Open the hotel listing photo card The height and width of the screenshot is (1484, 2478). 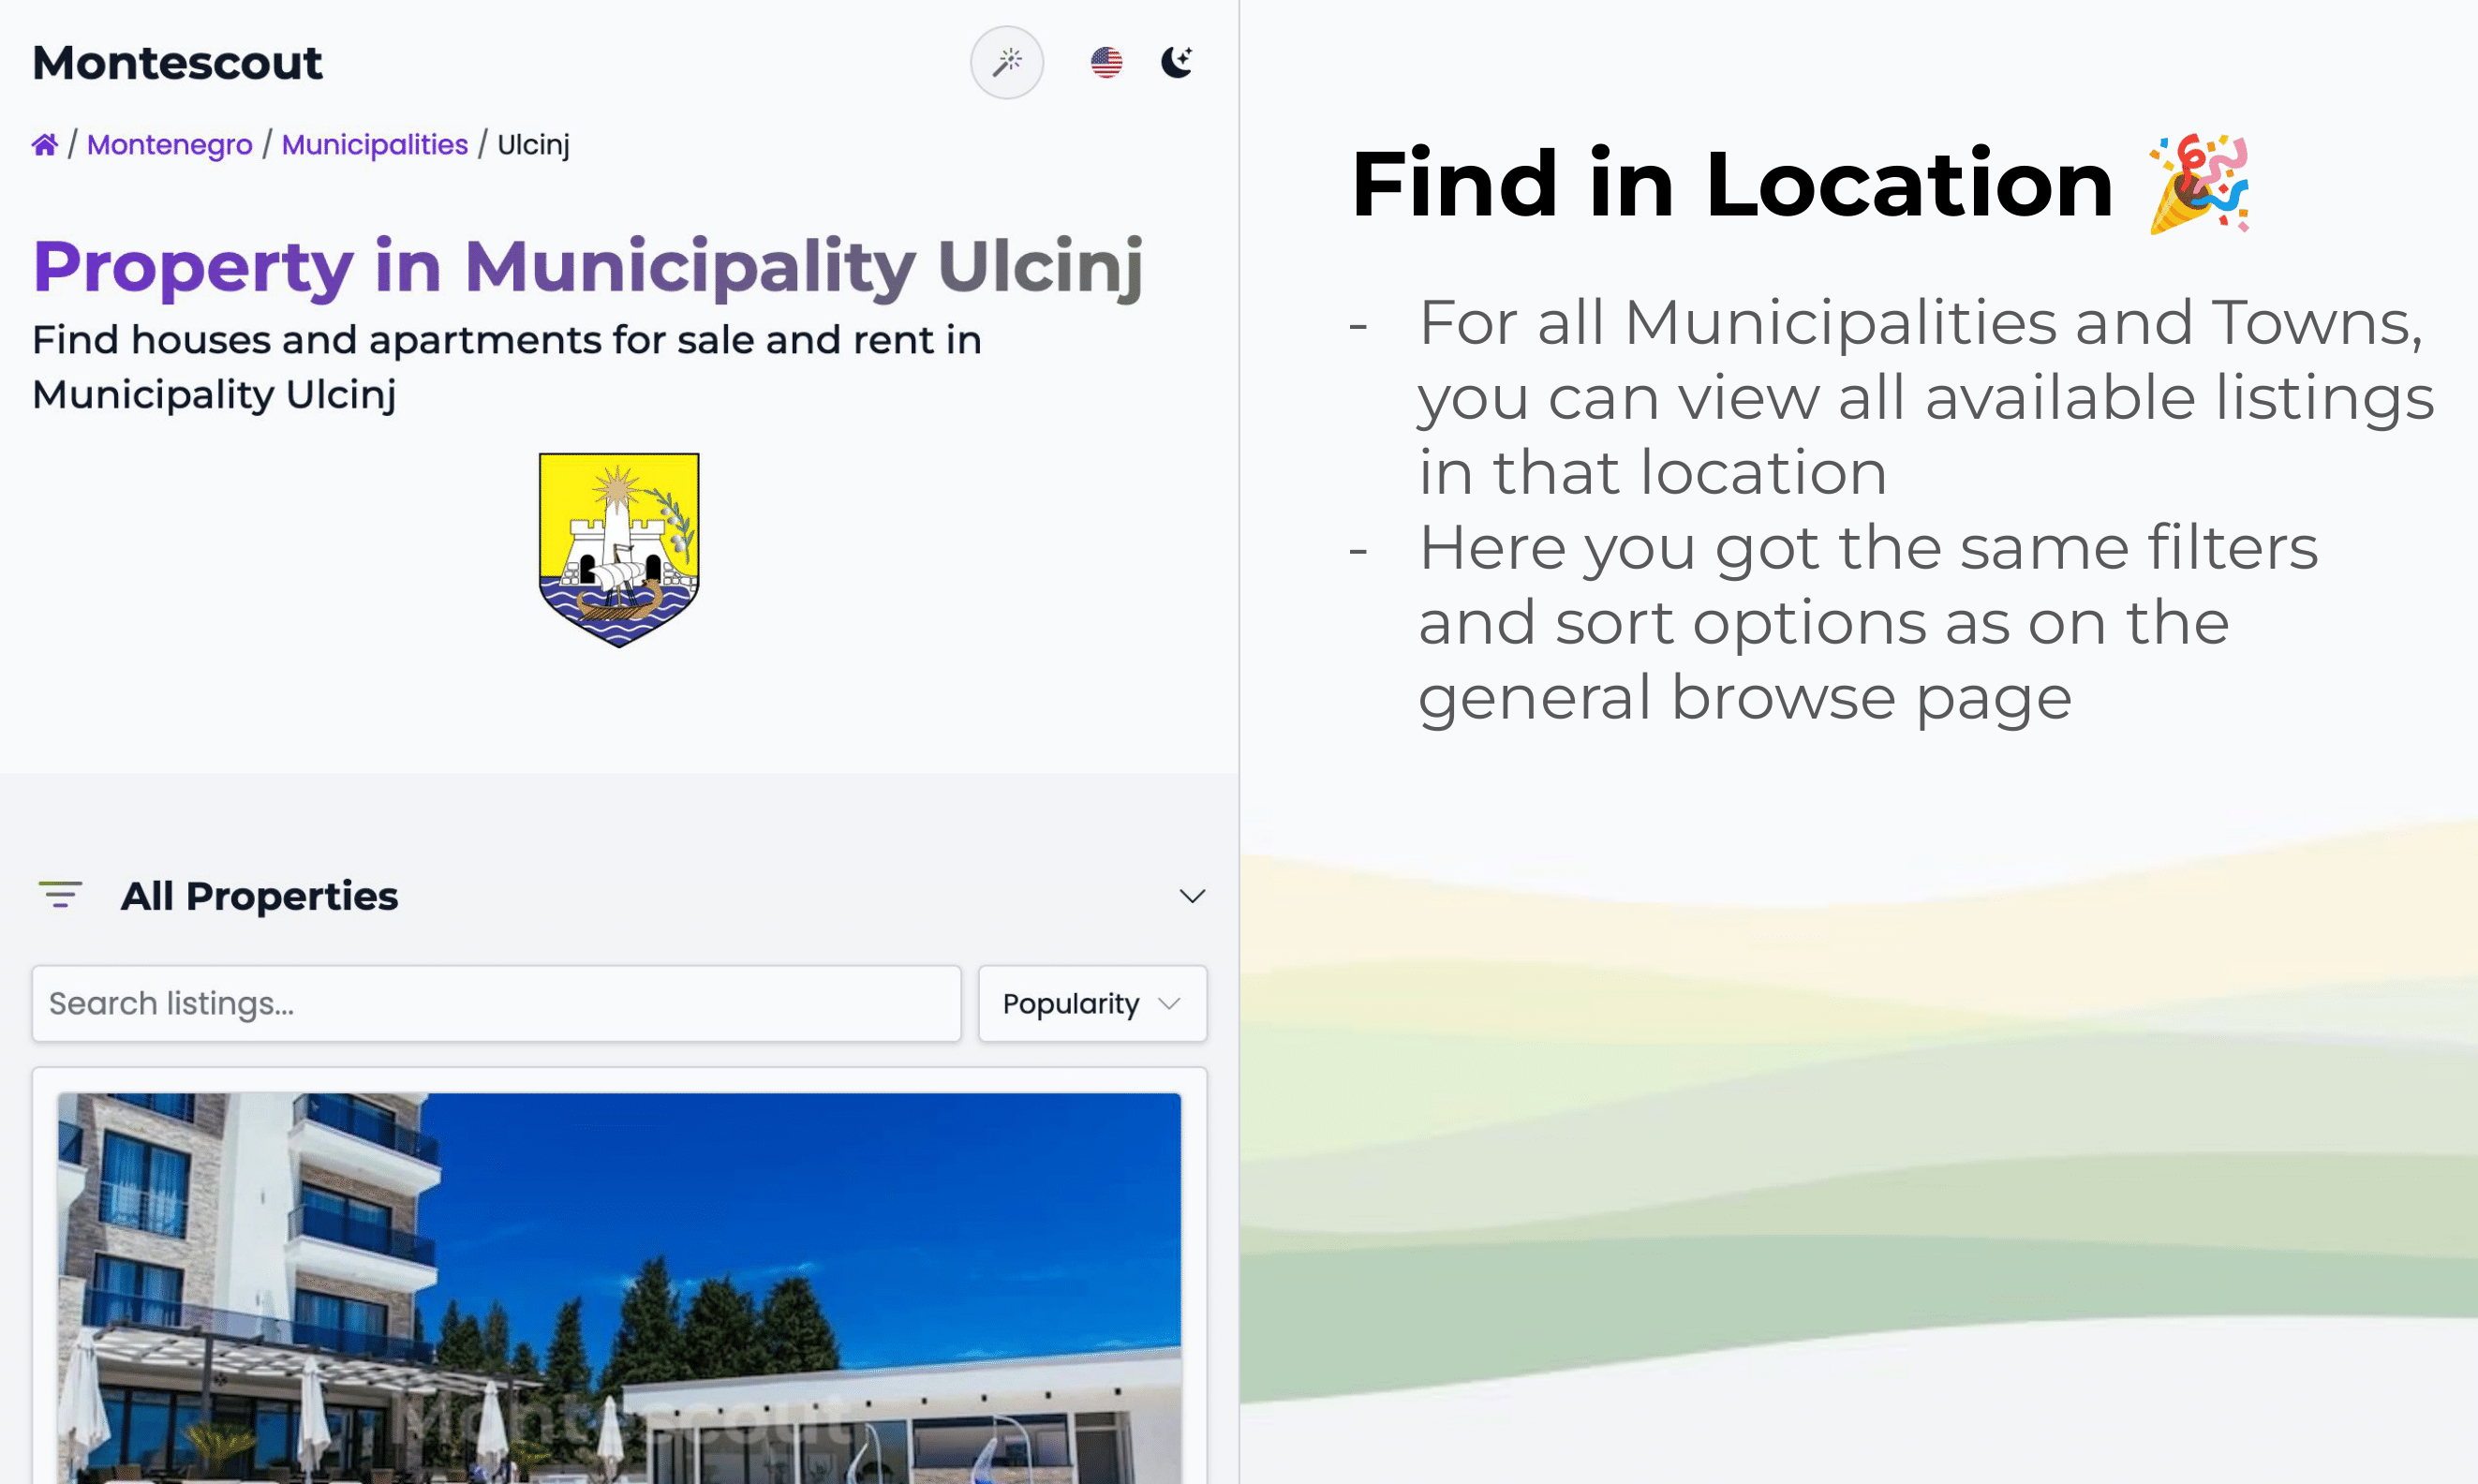point(619,1287)
